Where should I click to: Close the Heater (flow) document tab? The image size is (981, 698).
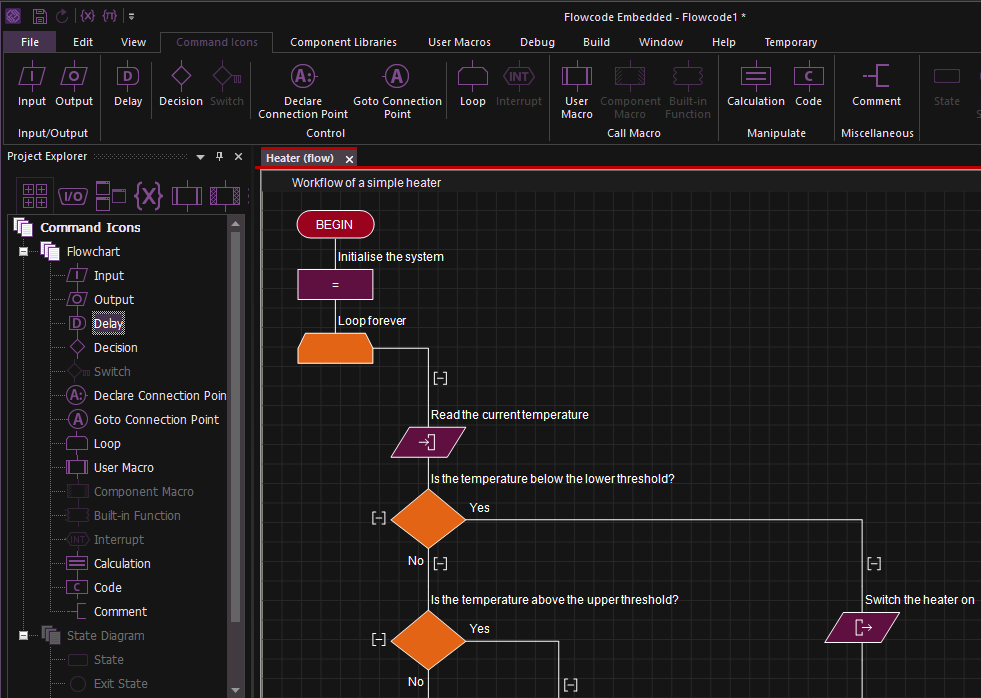349,159
